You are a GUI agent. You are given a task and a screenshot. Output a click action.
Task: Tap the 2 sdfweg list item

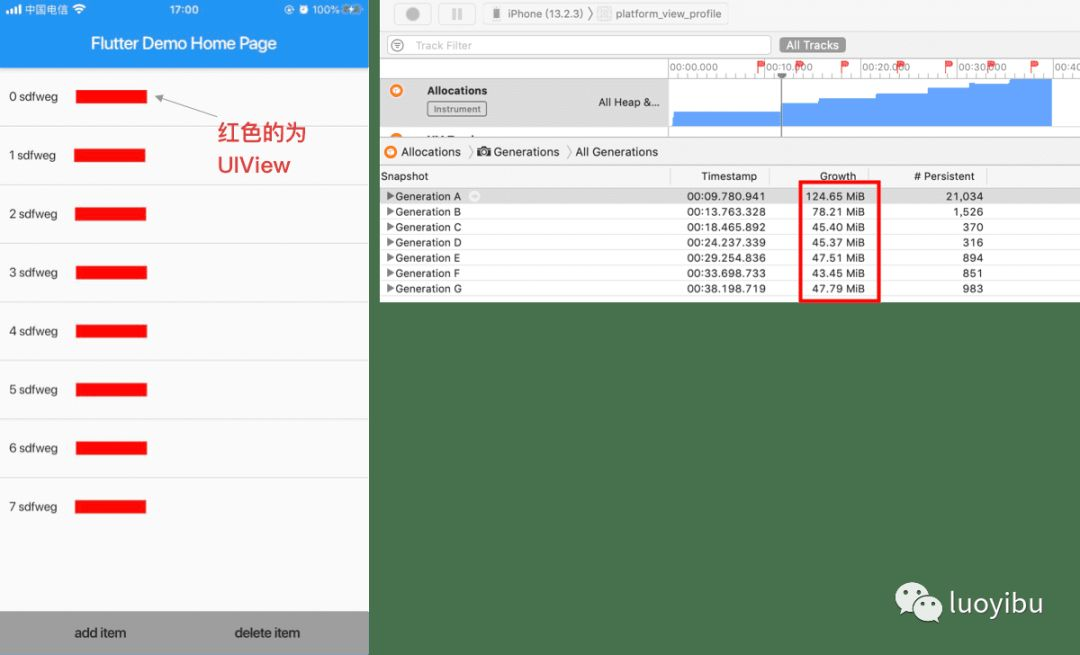(x=184, y=214)
